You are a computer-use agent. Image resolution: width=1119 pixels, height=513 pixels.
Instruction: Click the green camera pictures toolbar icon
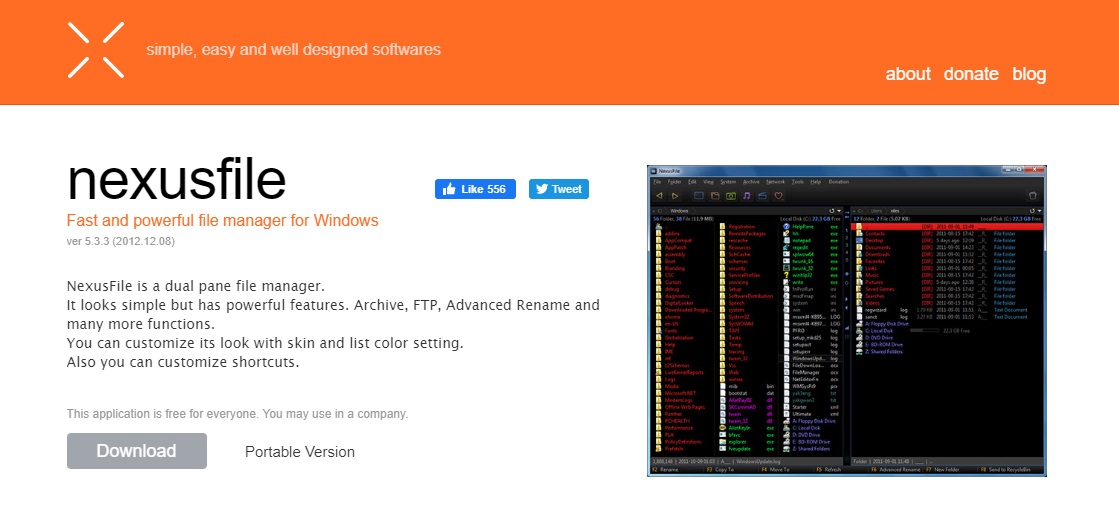click(x=730, y=196)
